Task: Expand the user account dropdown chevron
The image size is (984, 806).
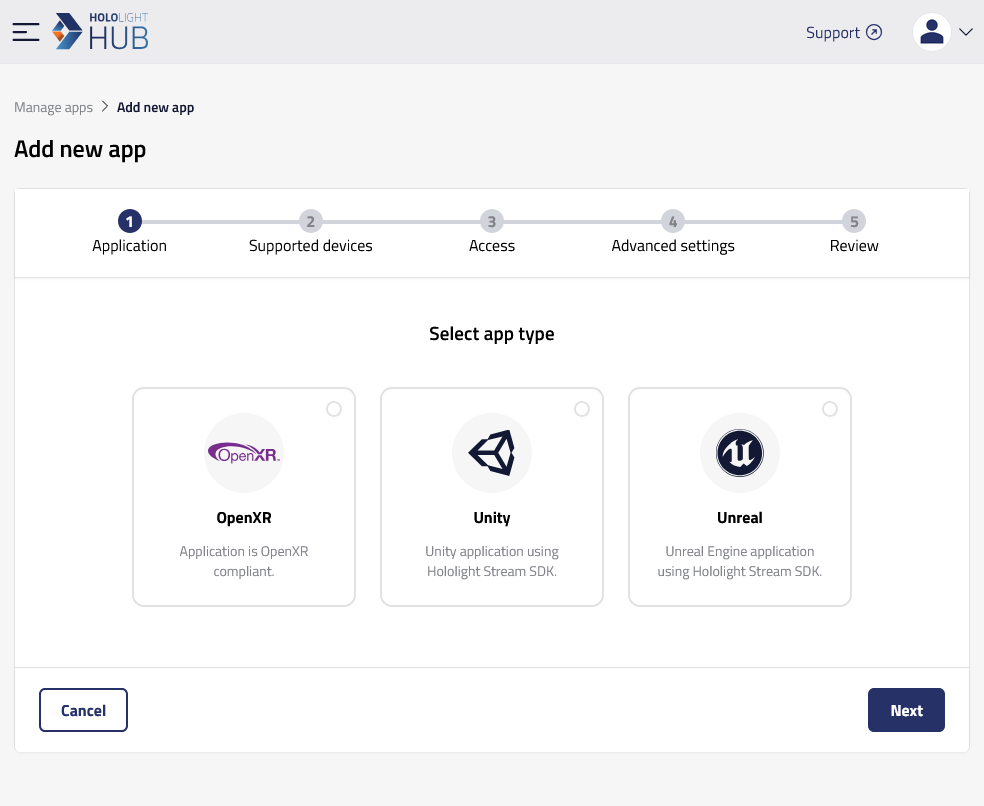Action: tap(966, 32)
